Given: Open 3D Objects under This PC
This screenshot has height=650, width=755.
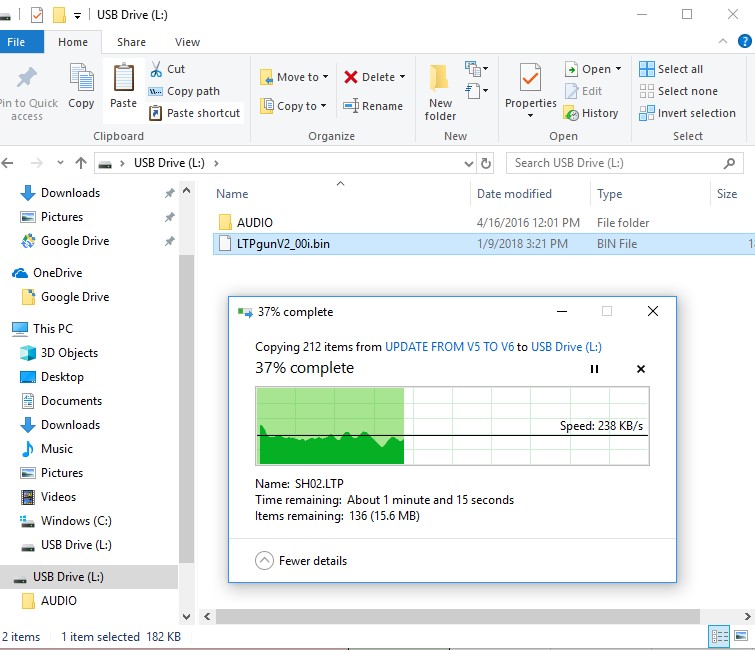Looking at the screenshot, I should 69,352.
